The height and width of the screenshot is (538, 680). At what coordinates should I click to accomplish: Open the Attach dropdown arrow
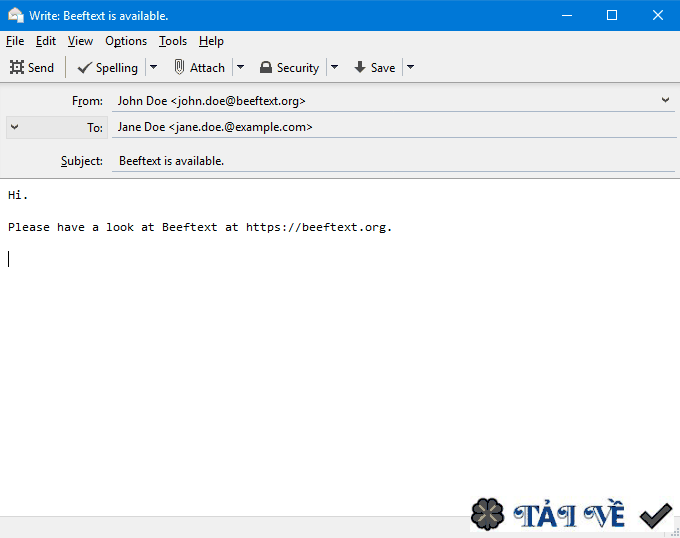tap(241, 67)
